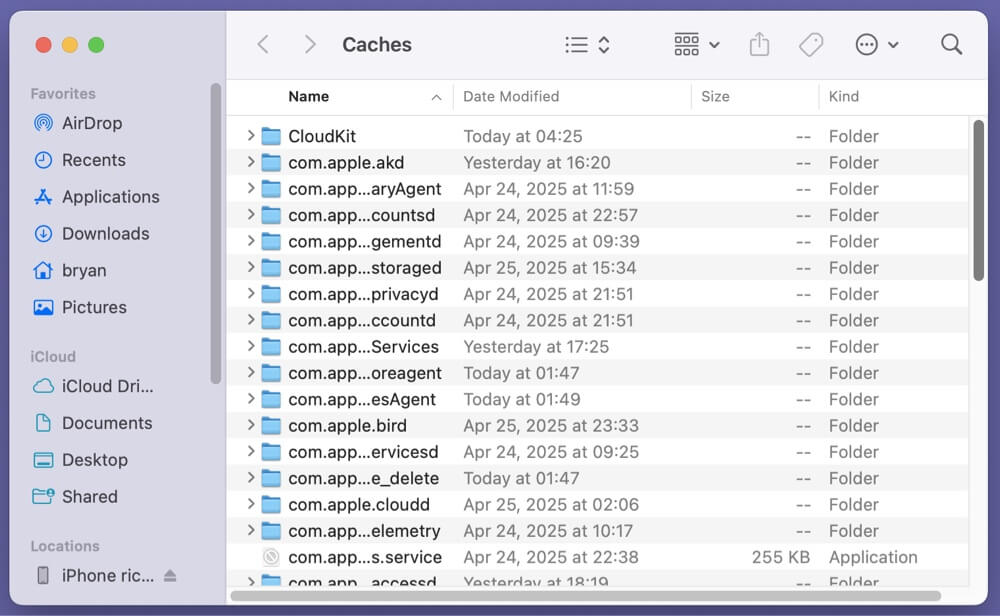Viewport: 1000px width, 616px height.
Task: Open the bryan home folder in the sidebar
Action: [85, 270]
